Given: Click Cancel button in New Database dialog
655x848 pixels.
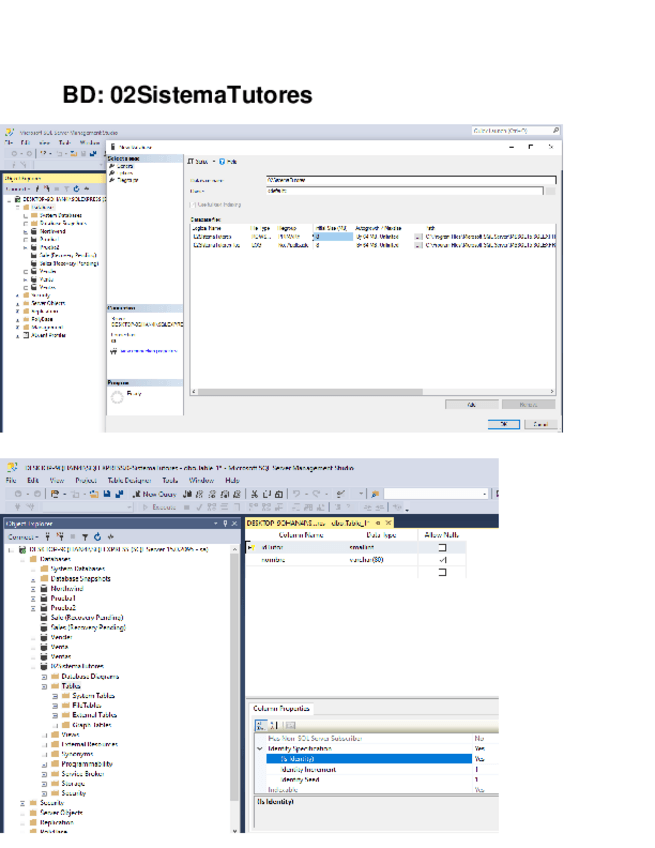Looking at the screenshot, I should pyautogui.click(x=539, y=424).
